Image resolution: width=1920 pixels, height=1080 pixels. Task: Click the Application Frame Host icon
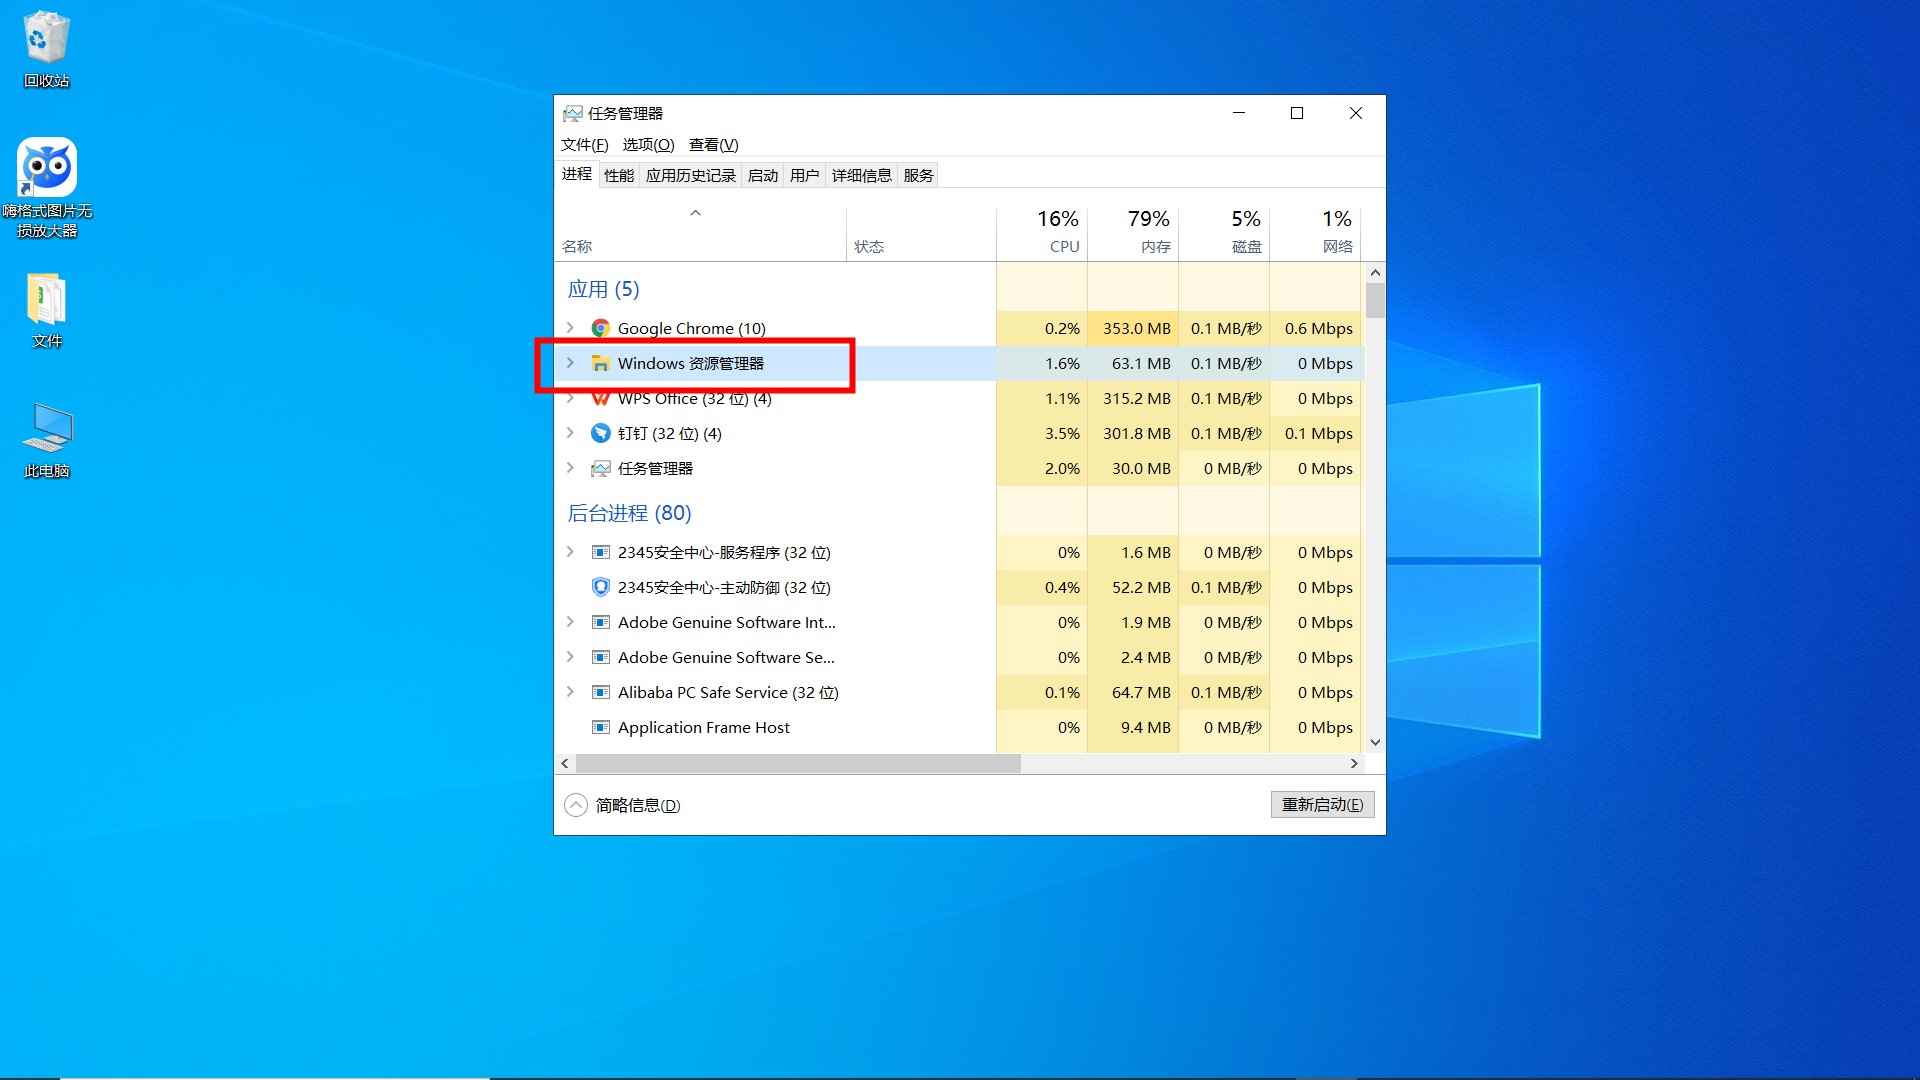click(600, 727)
